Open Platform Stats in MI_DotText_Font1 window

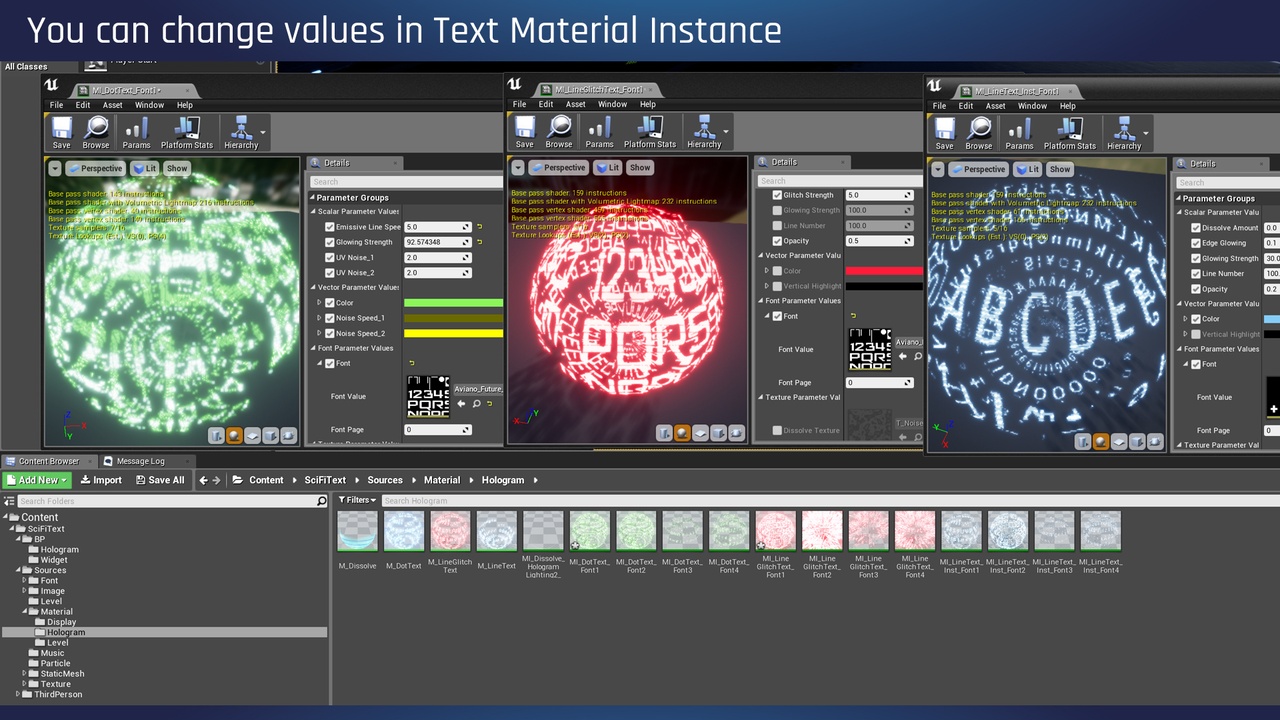pos(187,132)
